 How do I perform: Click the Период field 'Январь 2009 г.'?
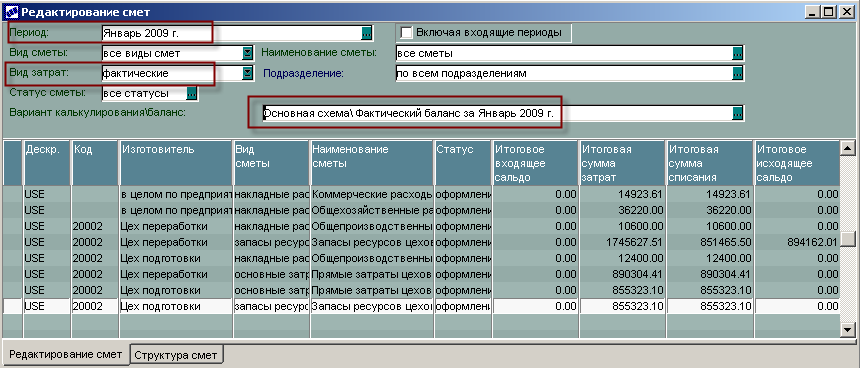point(232,33)
